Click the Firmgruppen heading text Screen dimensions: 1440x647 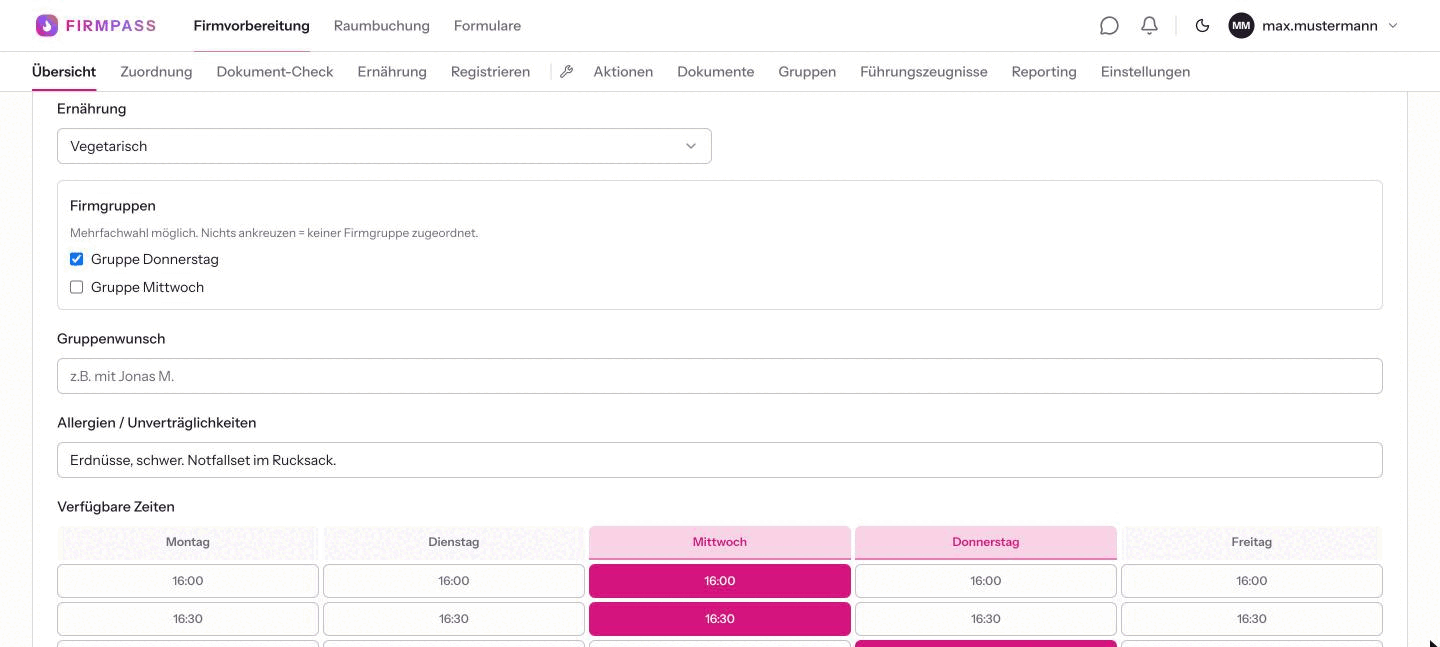tap(113, 206)
